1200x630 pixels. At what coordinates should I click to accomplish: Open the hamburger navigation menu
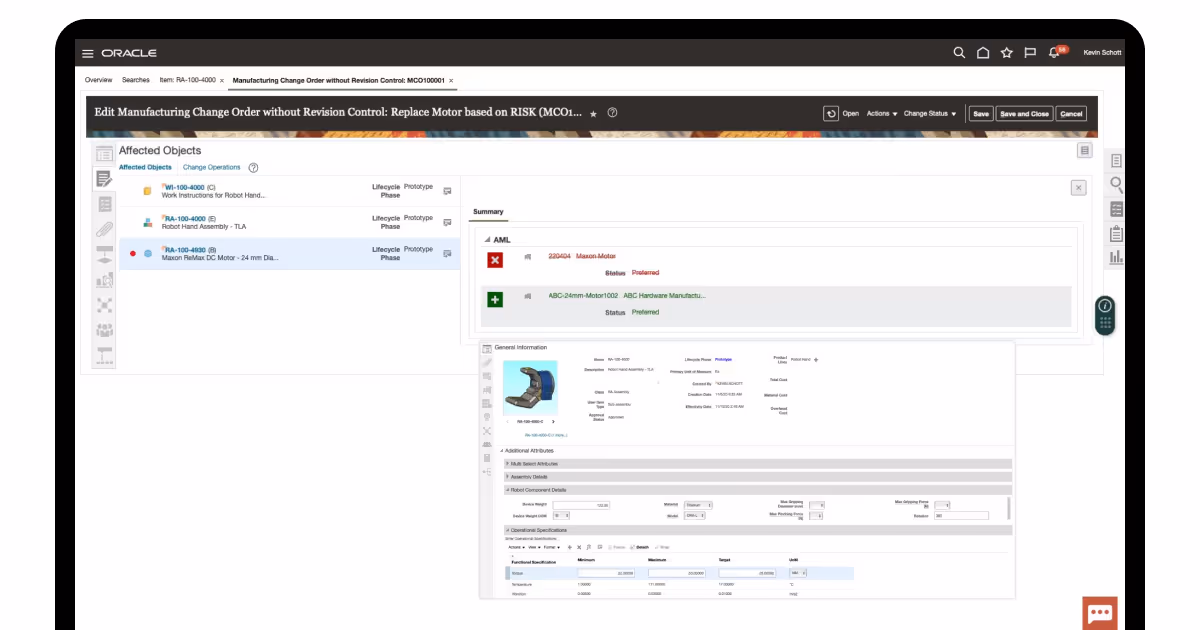(88, 53)
